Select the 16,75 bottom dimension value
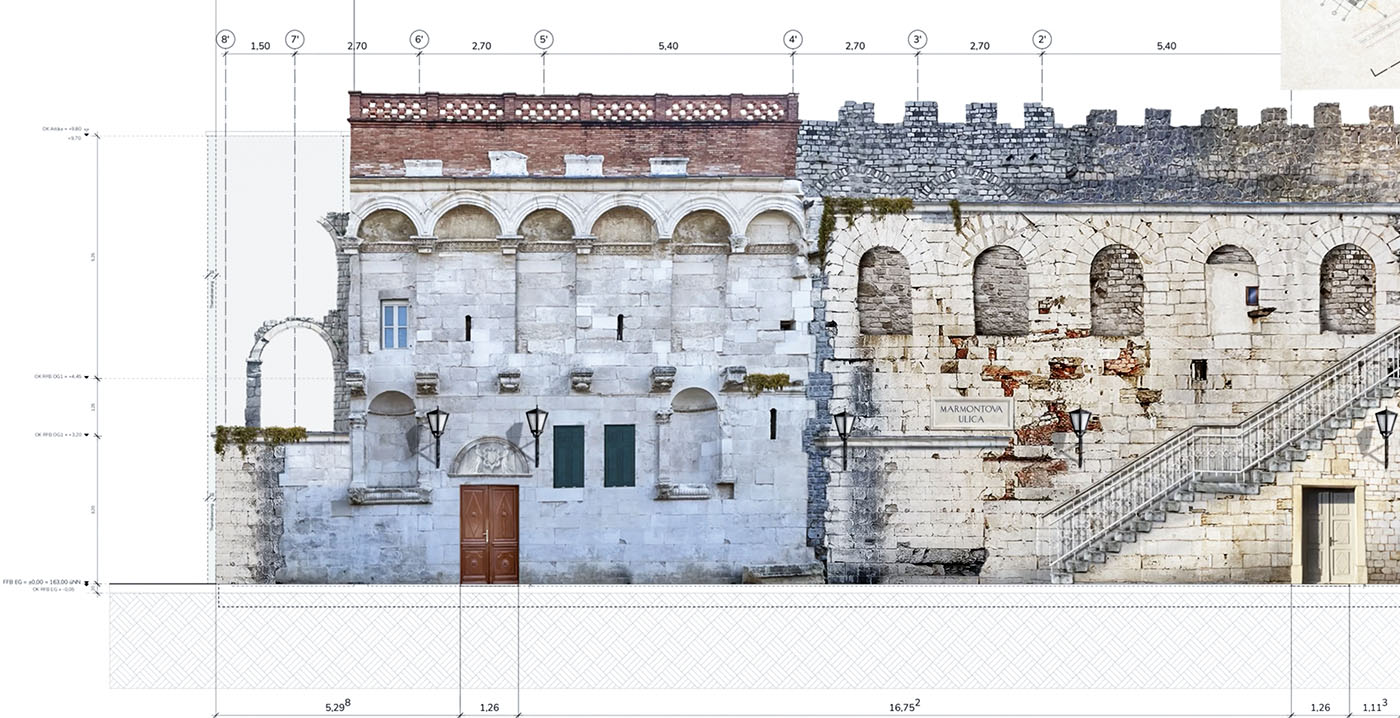The width and height of the screenshot is (1400, 718). [x=904, y=706]
